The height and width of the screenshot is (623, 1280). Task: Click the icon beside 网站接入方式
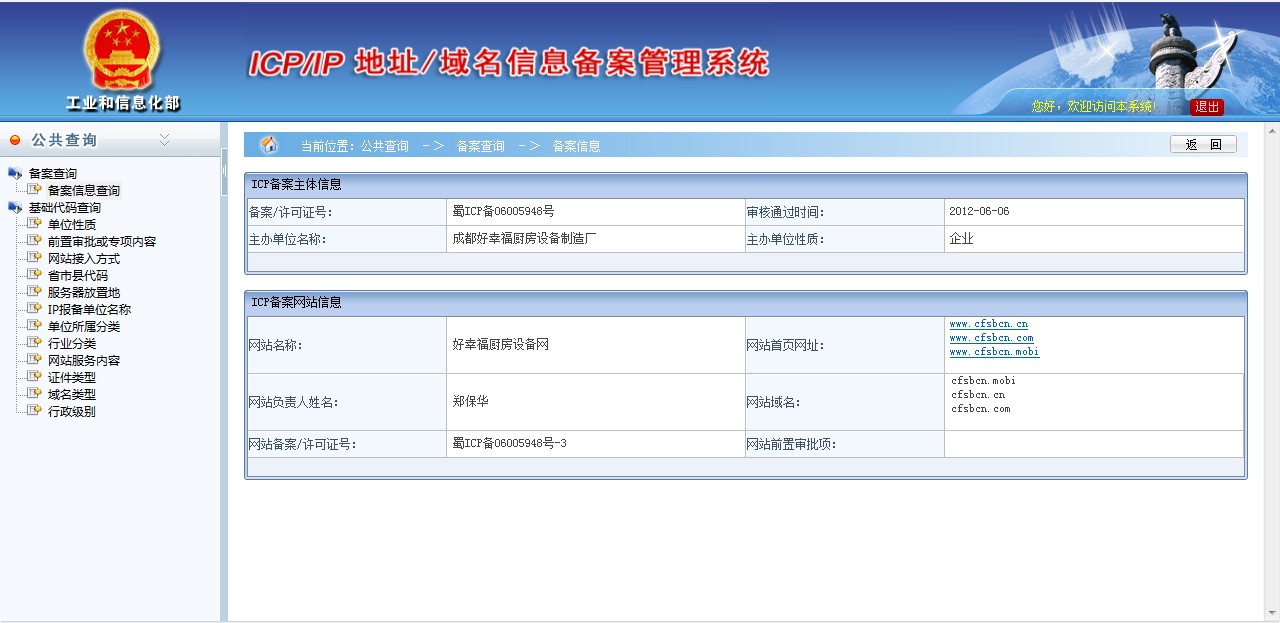pos(35,258)
